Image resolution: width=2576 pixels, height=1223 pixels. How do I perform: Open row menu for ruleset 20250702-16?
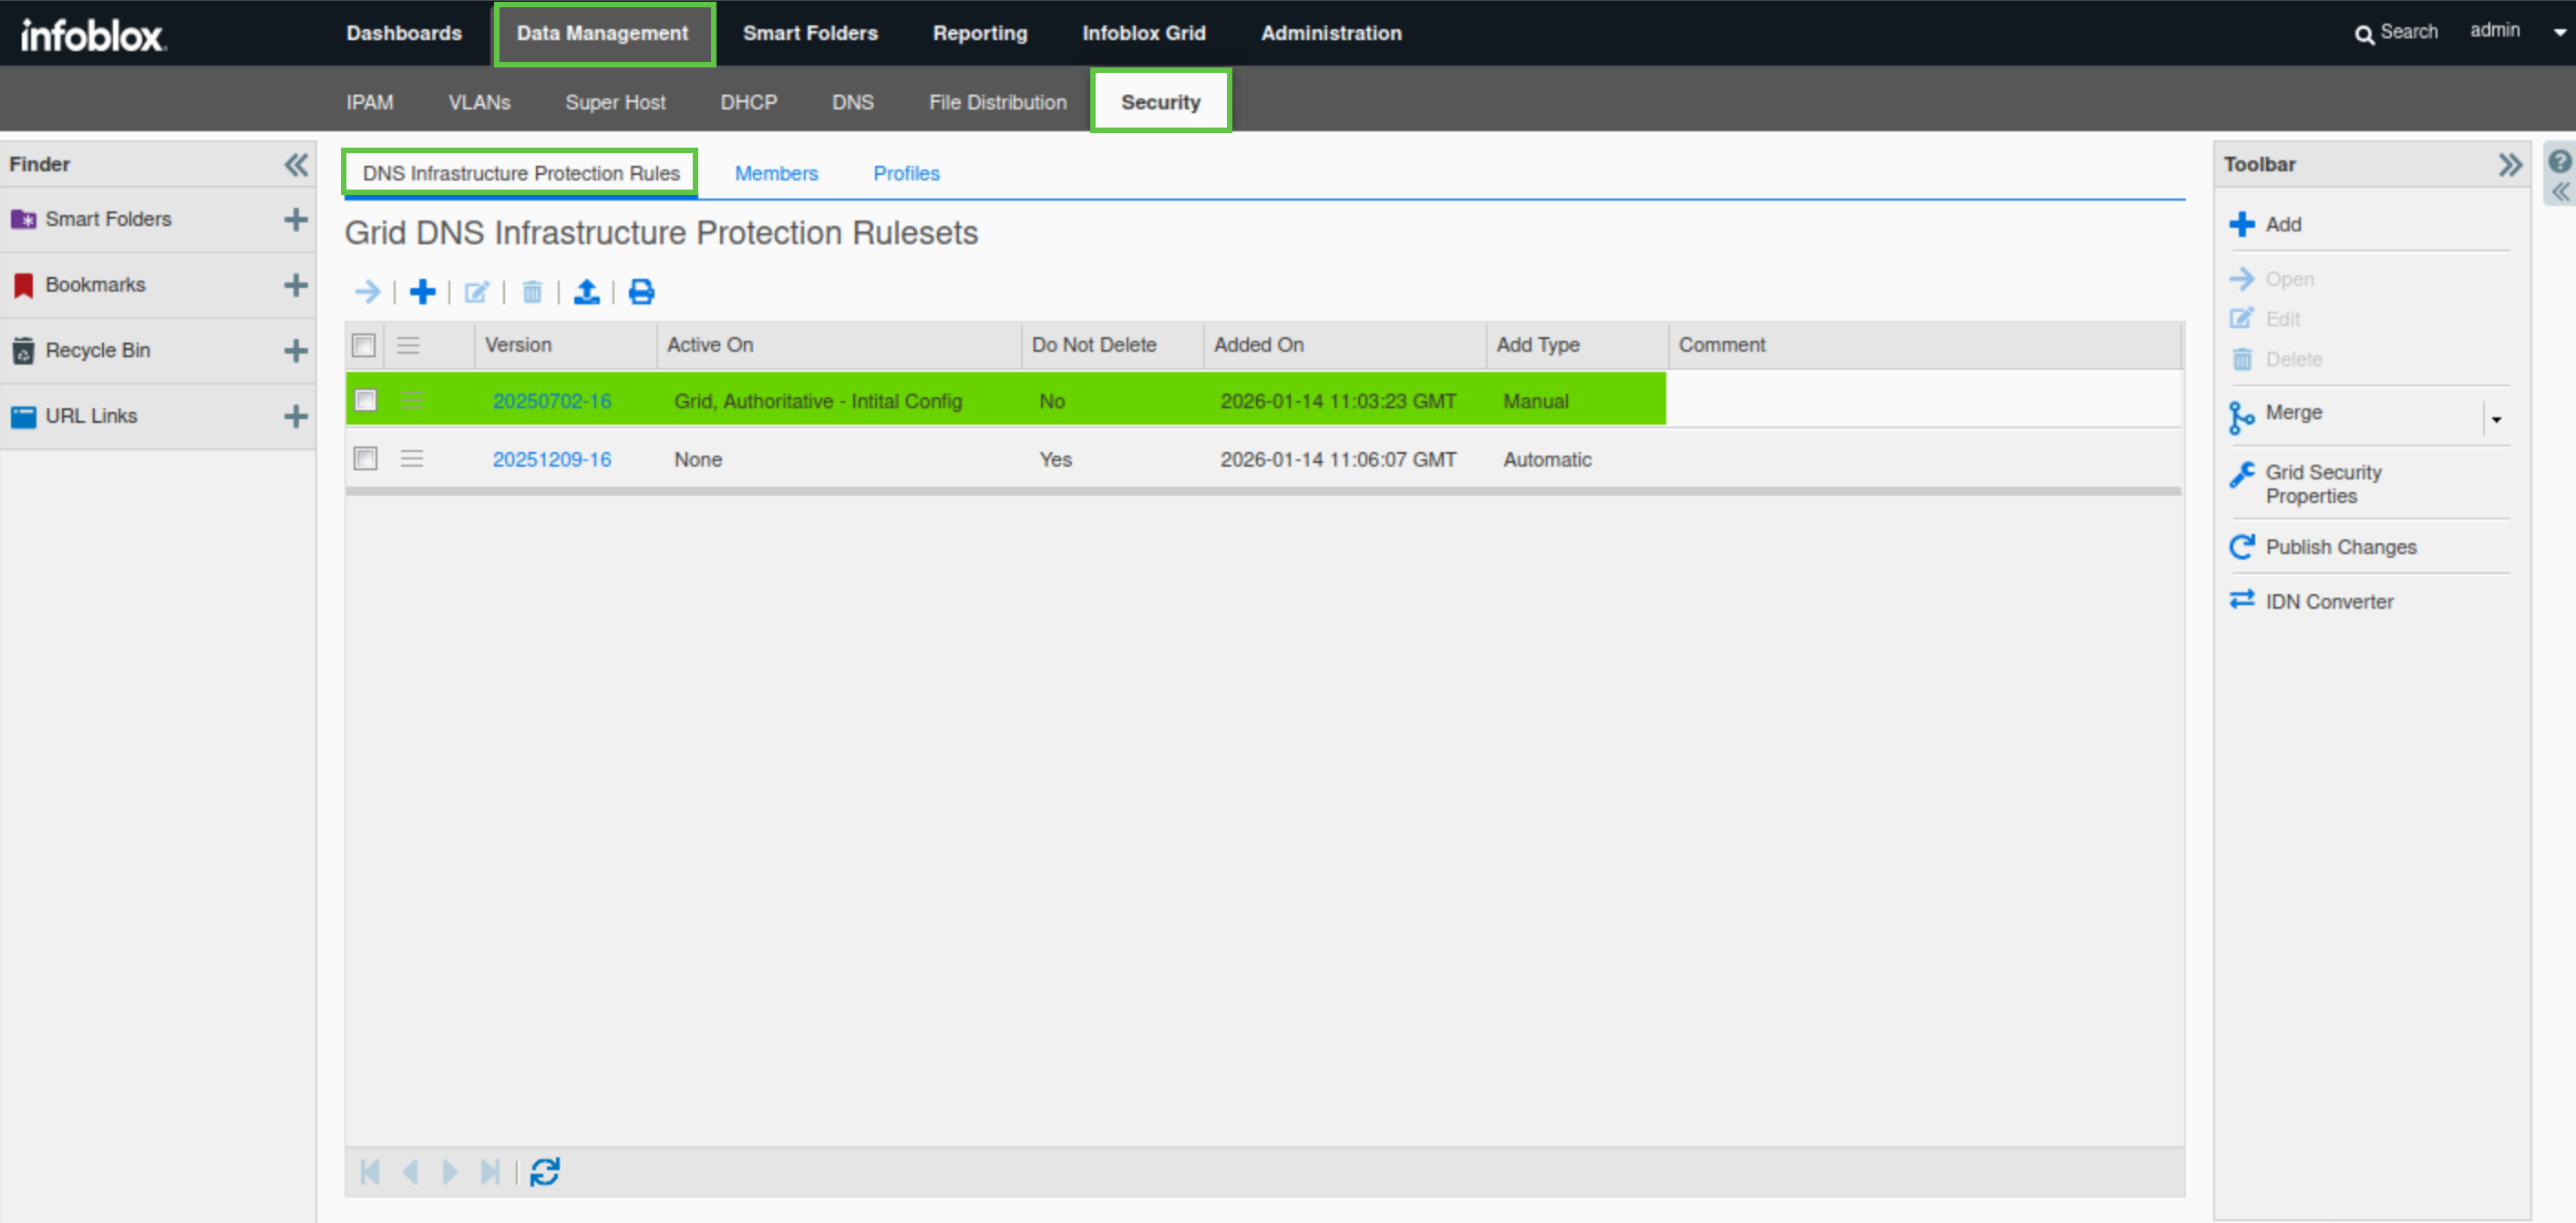point(412,401)
